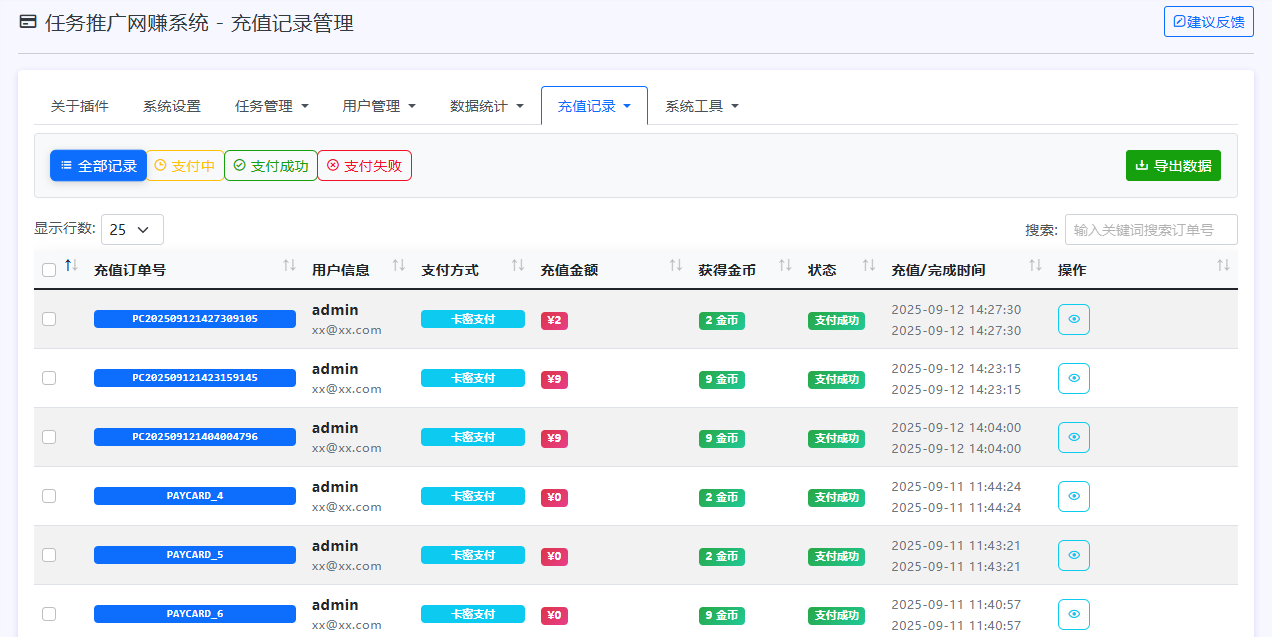Open the 系统工具 dropdown menu
The width and height of the screenshot is (1272, 637).
702,104
